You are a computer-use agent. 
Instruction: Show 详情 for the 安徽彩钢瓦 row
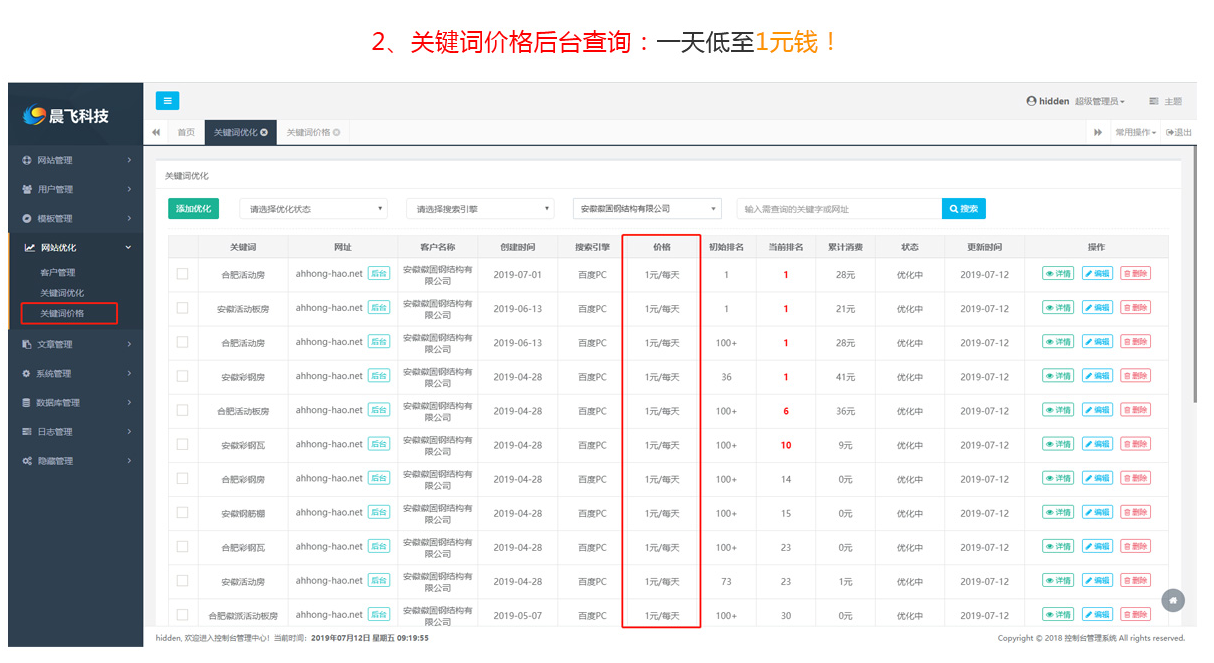coord(1058,444)
